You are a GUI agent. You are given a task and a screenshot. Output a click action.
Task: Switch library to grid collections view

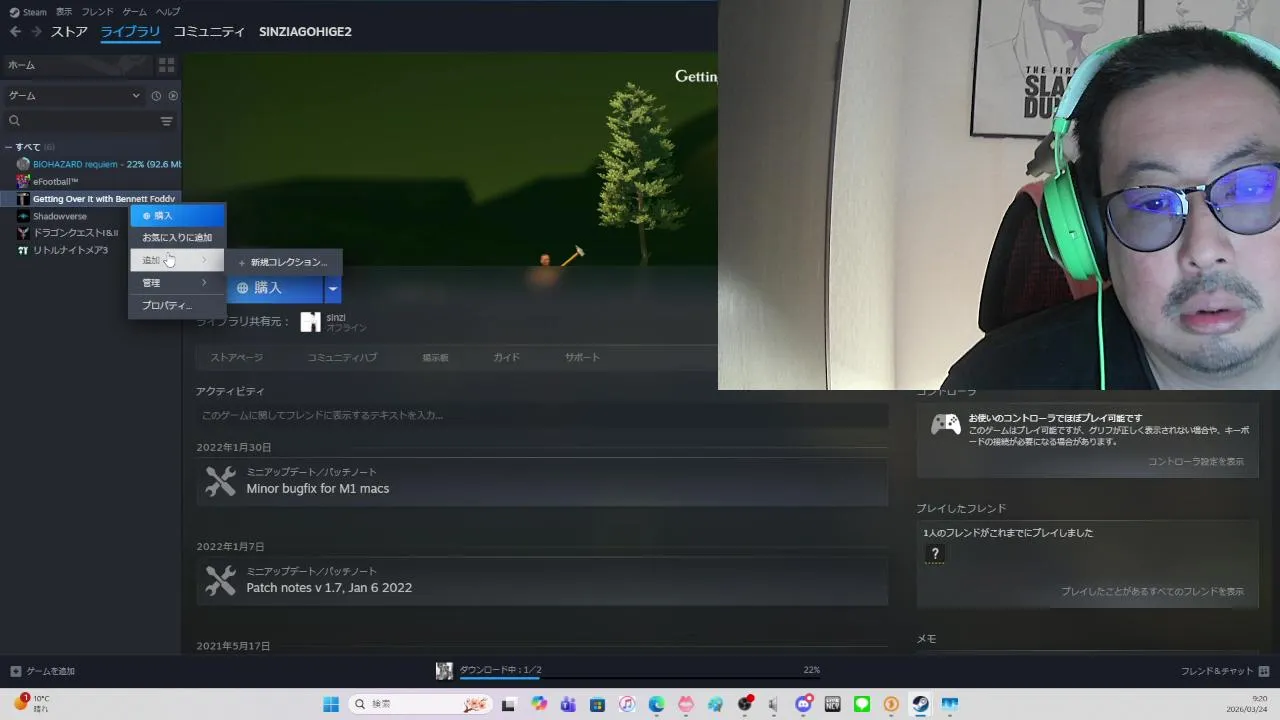166,65
